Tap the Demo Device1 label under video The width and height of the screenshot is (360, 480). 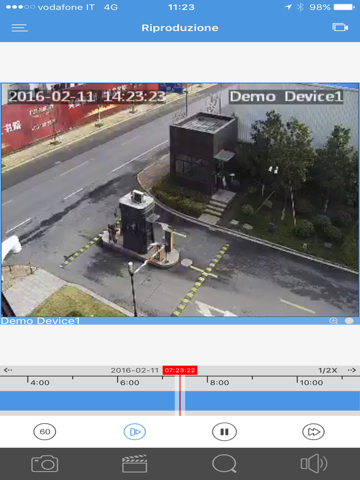(40, 321)
